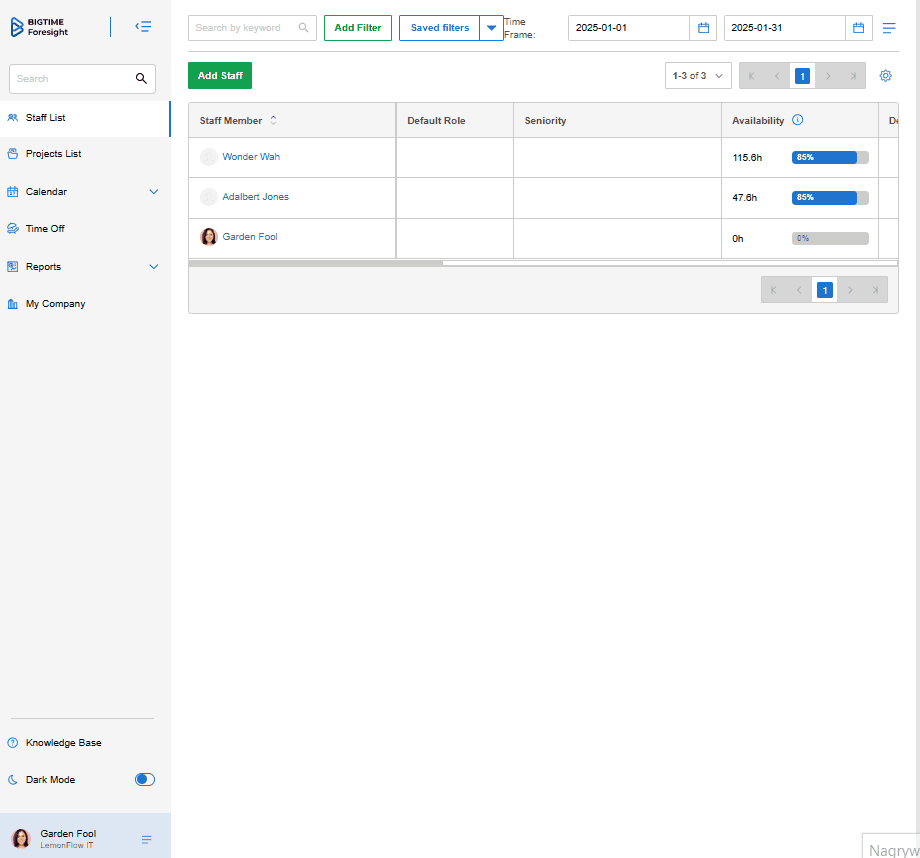920x858 pixels.
Task: Open Wonder Wah's staff profile link
Action: click(251, 157)
